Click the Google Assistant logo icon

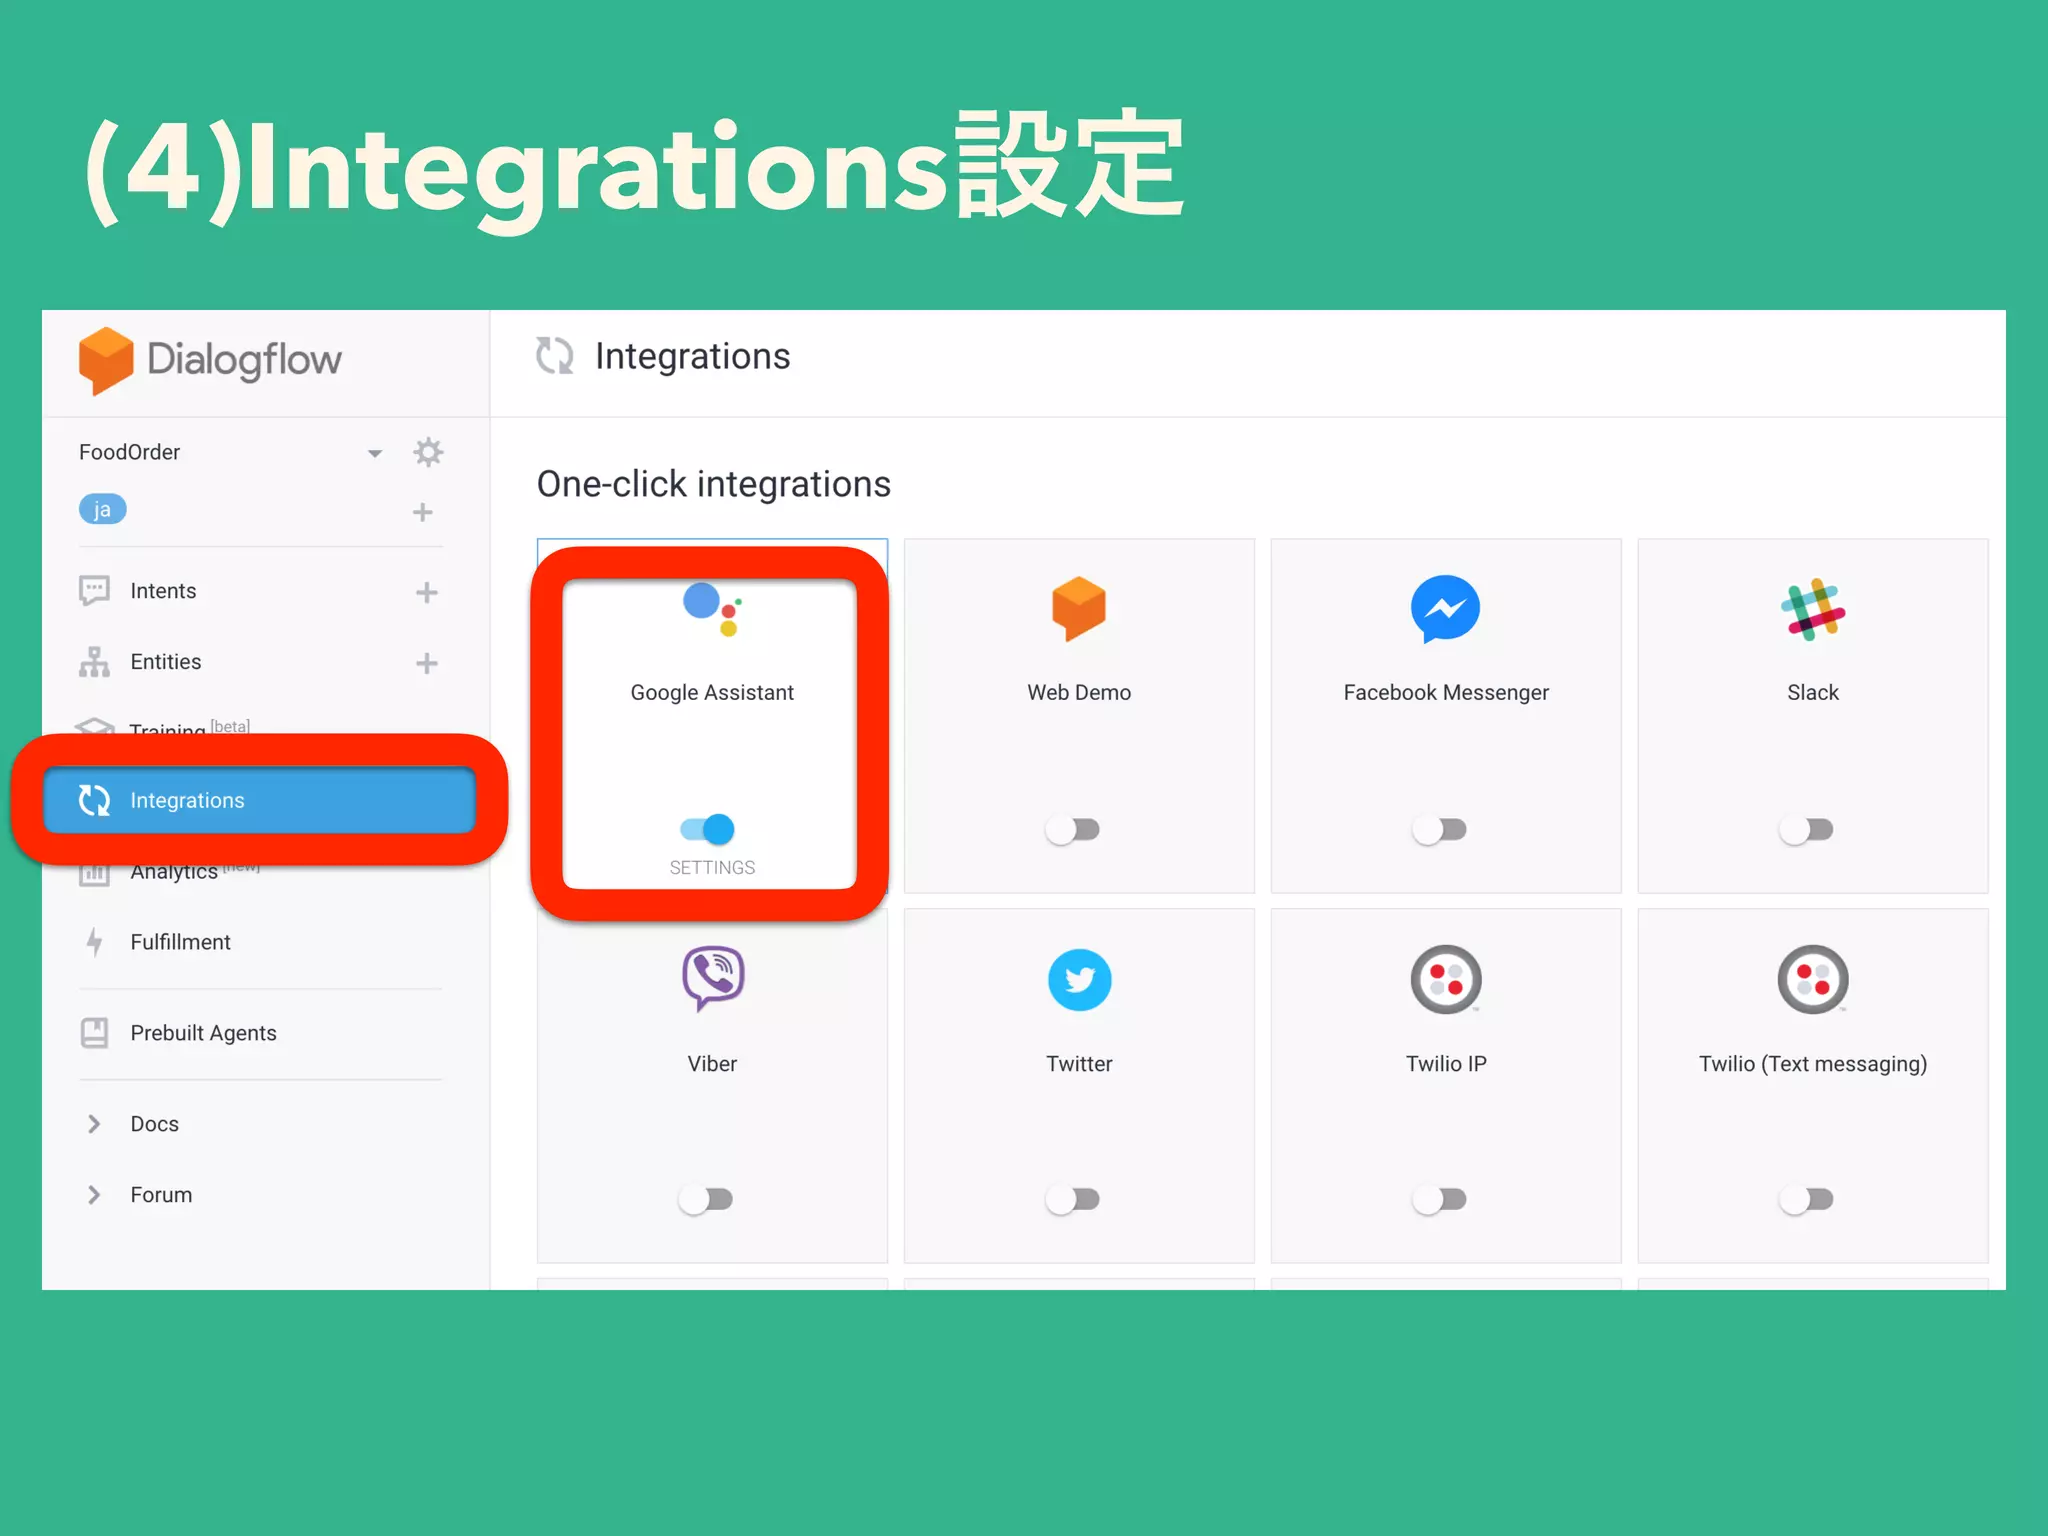coord(713,608)
